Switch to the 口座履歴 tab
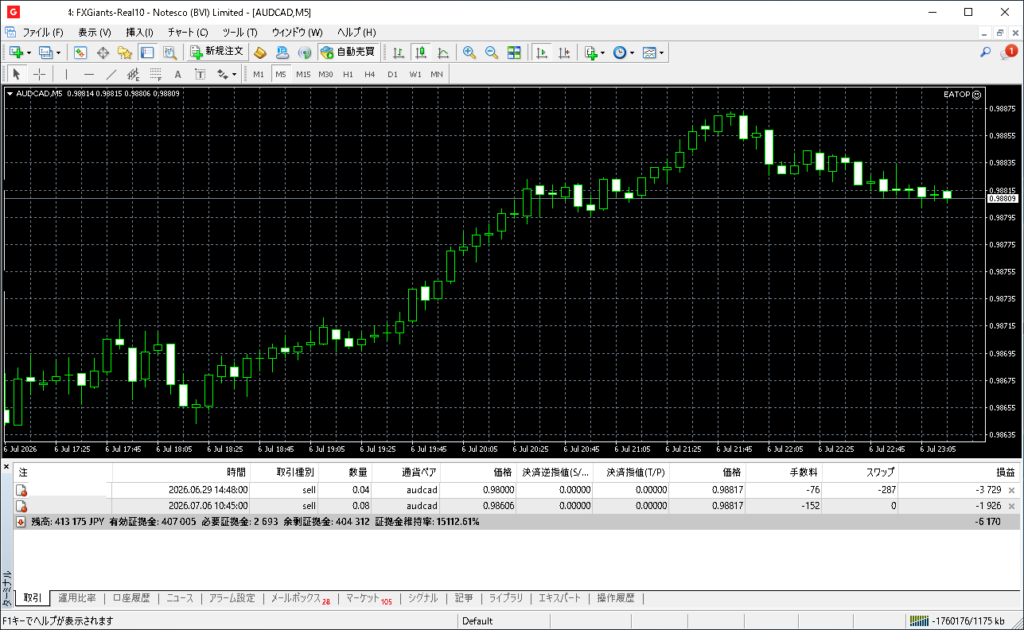The width and height of the screenshot is (1024, 630). 131,598
